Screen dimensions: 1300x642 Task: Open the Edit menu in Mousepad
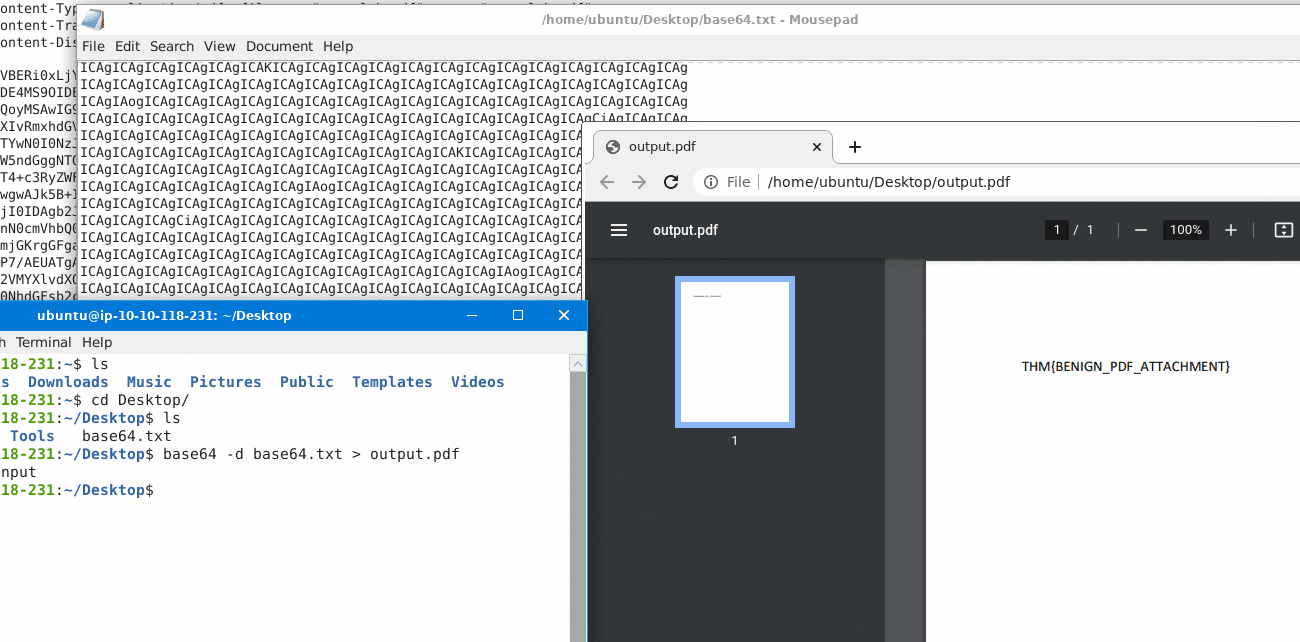point(127,46)
